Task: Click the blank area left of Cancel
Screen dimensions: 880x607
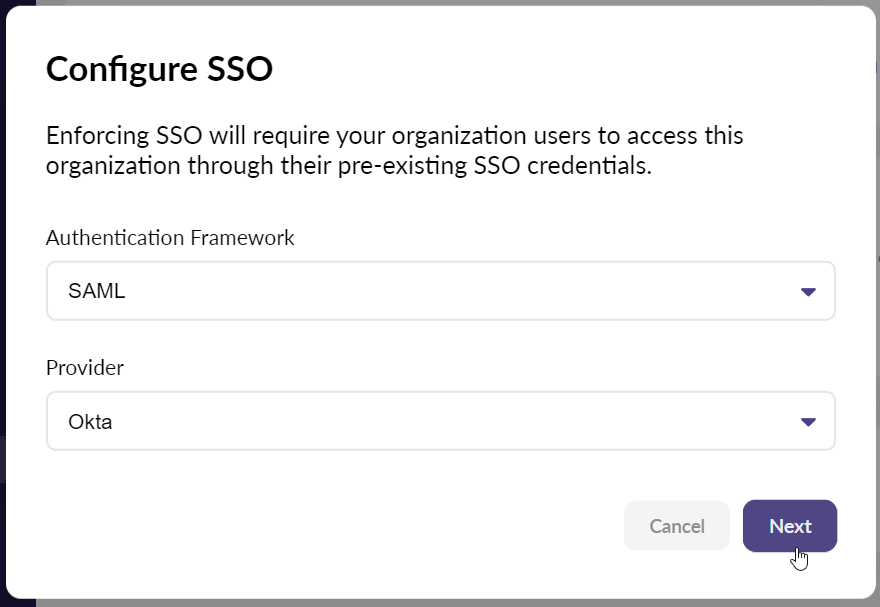Action: tap(337, 526)
